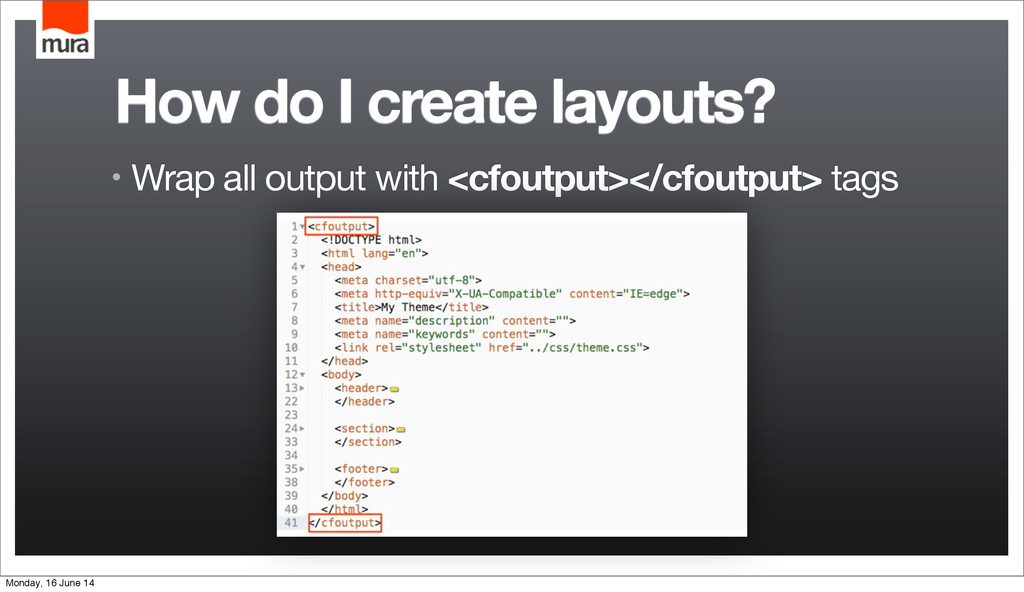Viewport: 1024px width, 592px height.
Task: Collapse the fold arrow on line 1
Action: [302, 227]
